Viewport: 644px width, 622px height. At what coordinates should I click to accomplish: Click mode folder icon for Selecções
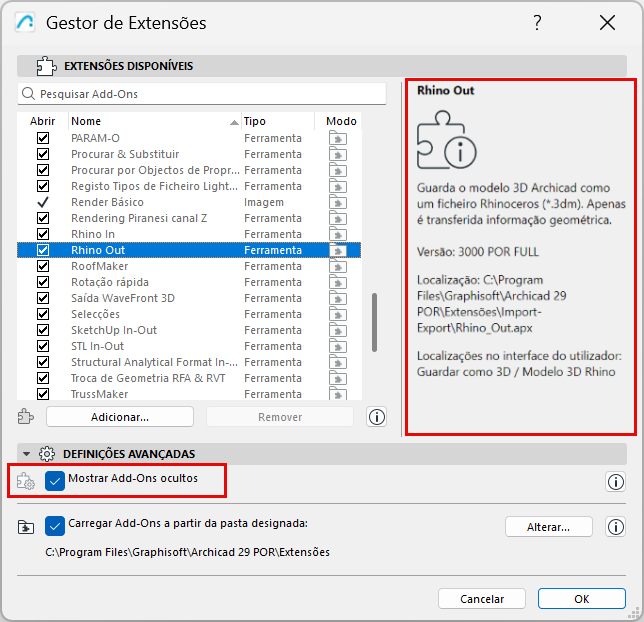click(338, 315)
